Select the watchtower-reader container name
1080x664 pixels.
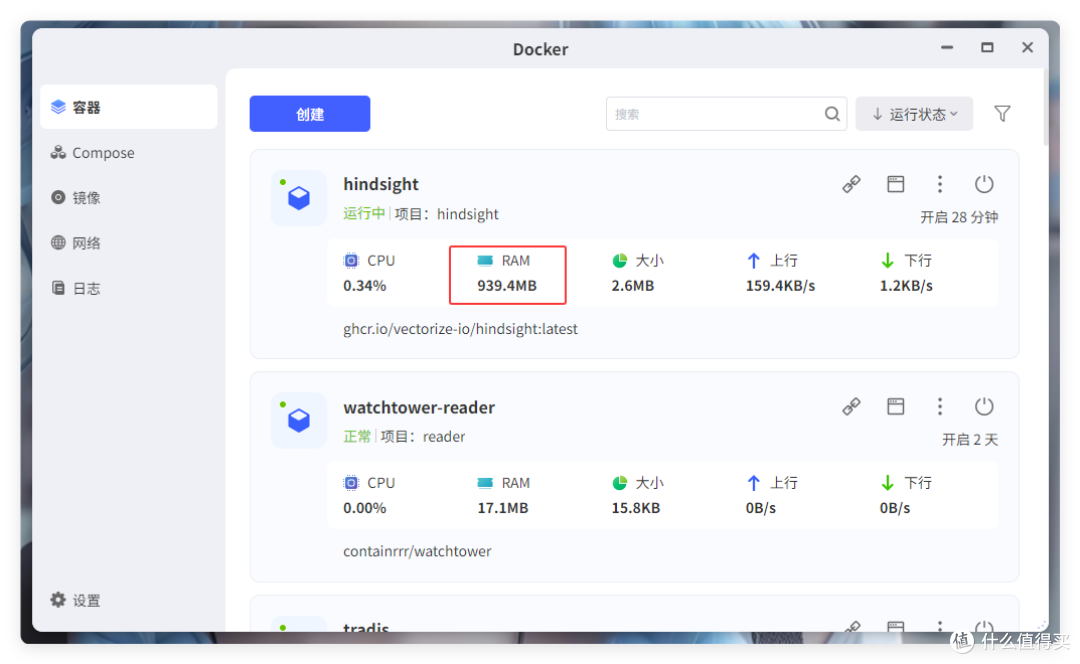point(419,407)
